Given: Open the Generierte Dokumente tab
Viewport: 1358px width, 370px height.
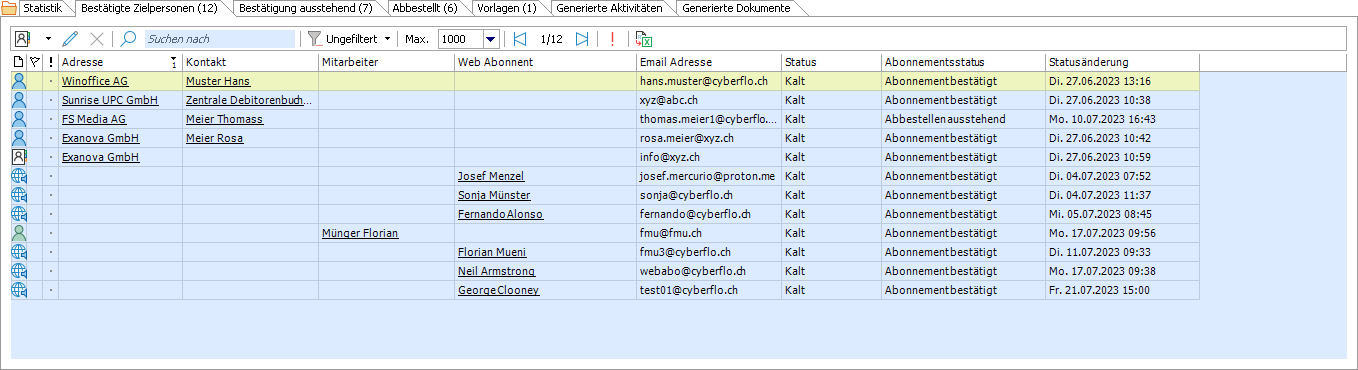Looking at the screenshot, I should pyautogui.click(x=736, y=8).
